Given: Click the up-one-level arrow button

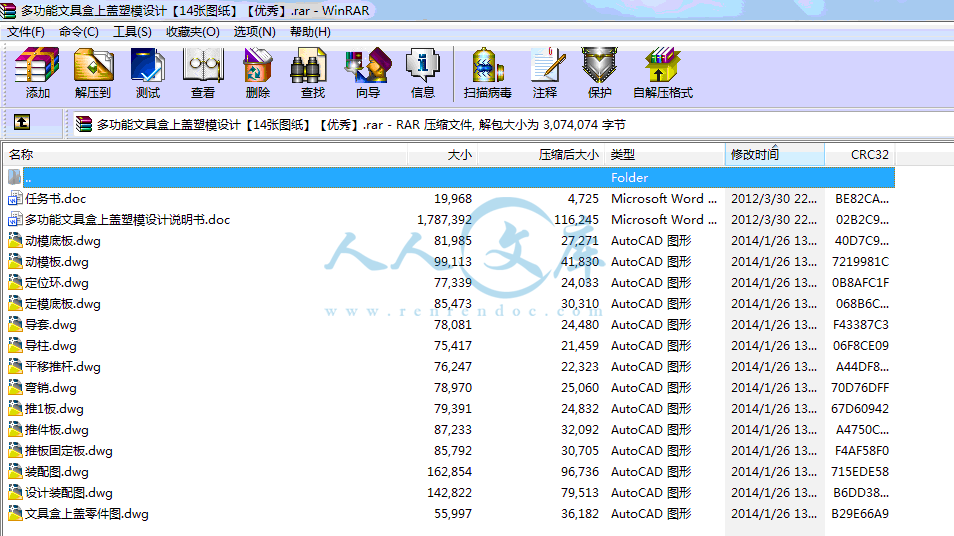Looking at the screenshot, I should click(22, 122).
